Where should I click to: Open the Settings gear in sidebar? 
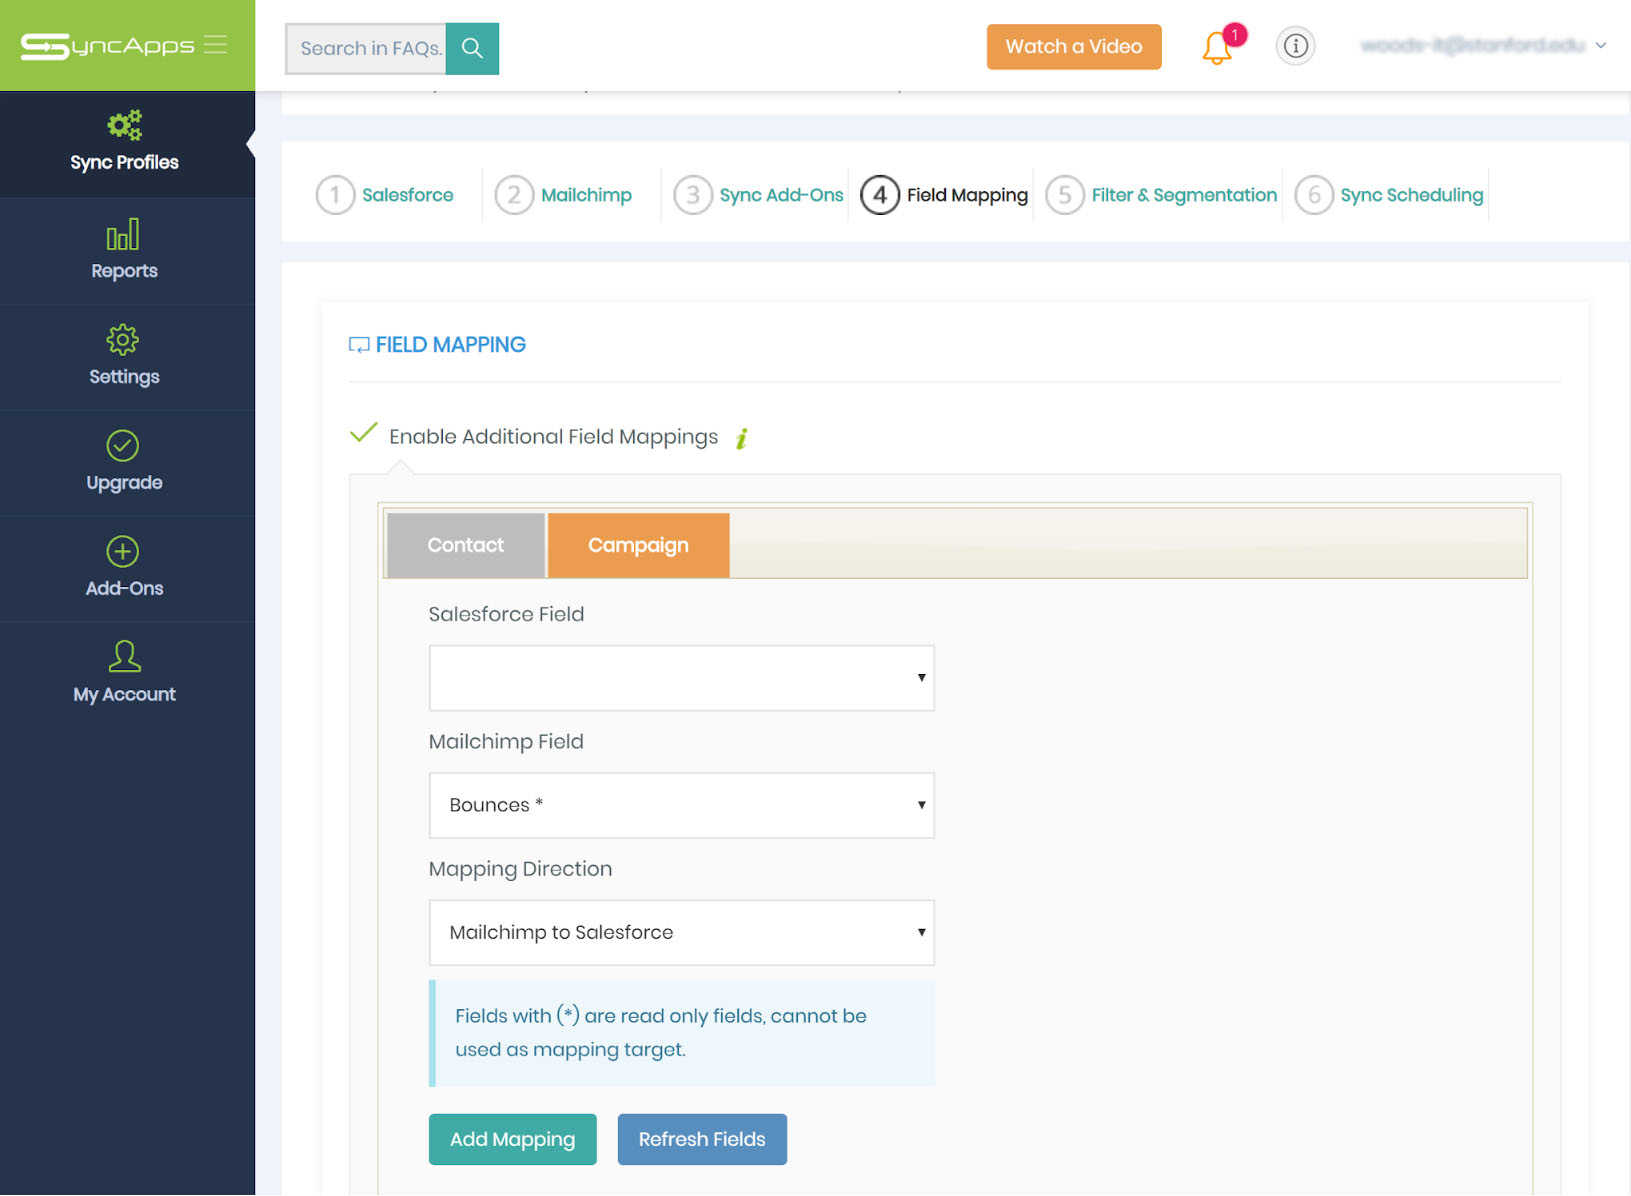pos(123,340)
